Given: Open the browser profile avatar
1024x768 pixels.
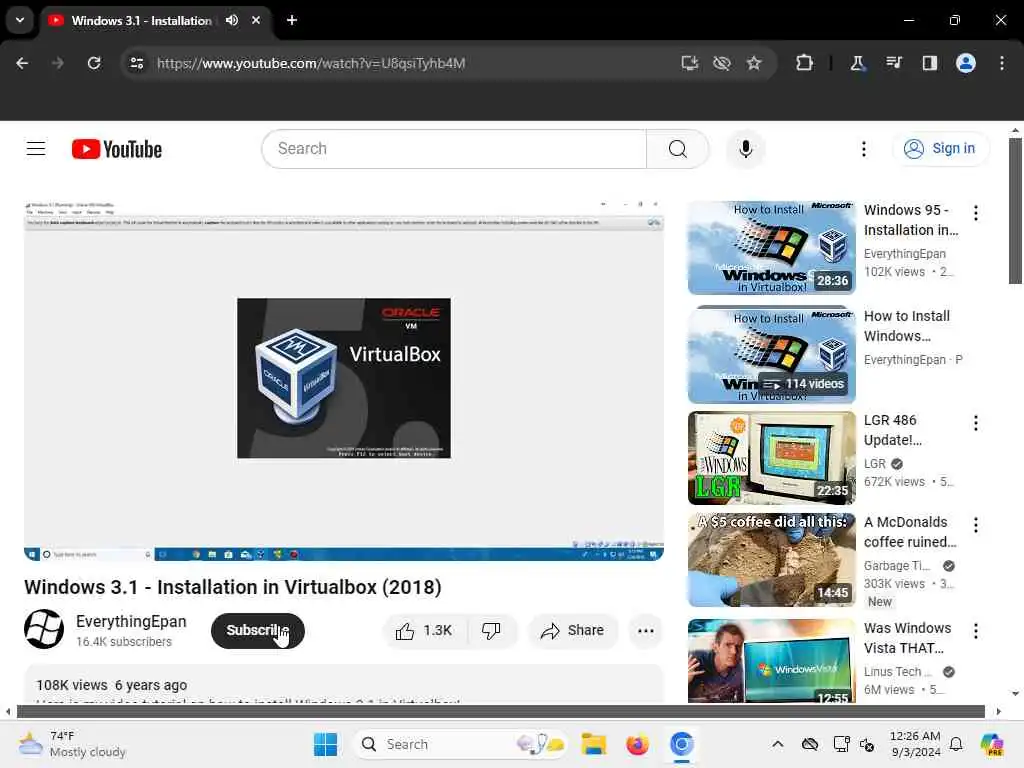Looking at the screenshot, I should click(x=966, y=63).
